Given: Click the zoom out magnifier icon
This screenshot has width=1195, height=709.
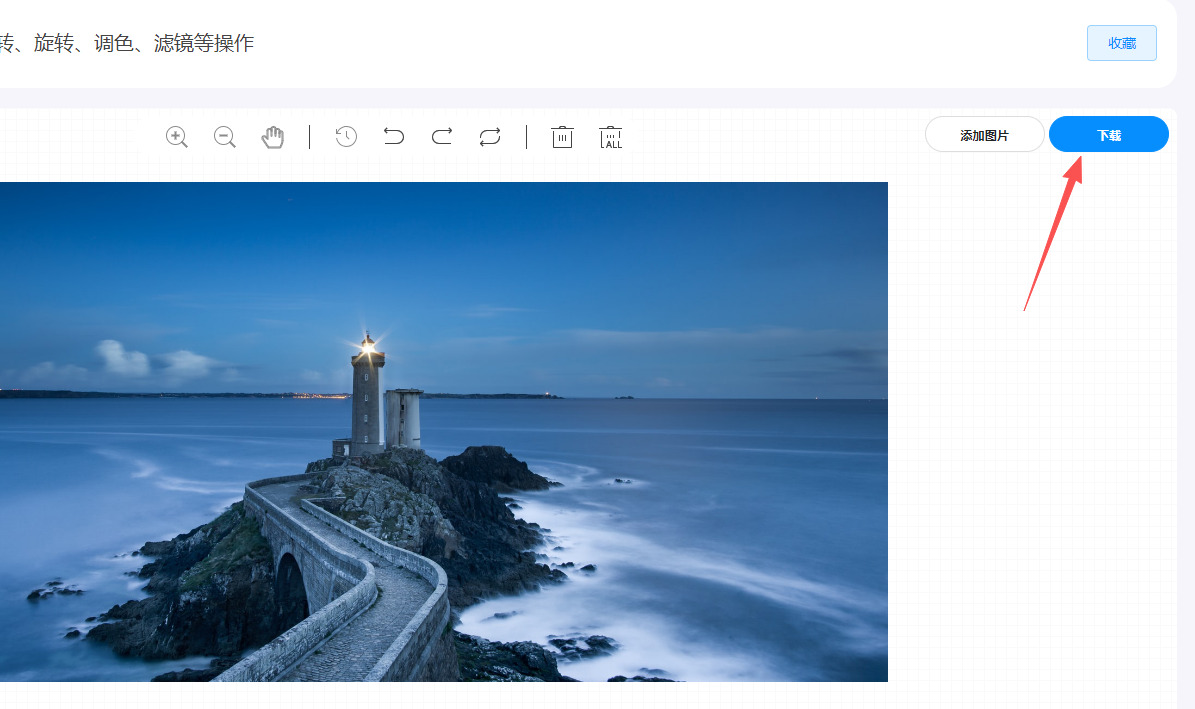Looking at the screenshot, I should 225,137.
